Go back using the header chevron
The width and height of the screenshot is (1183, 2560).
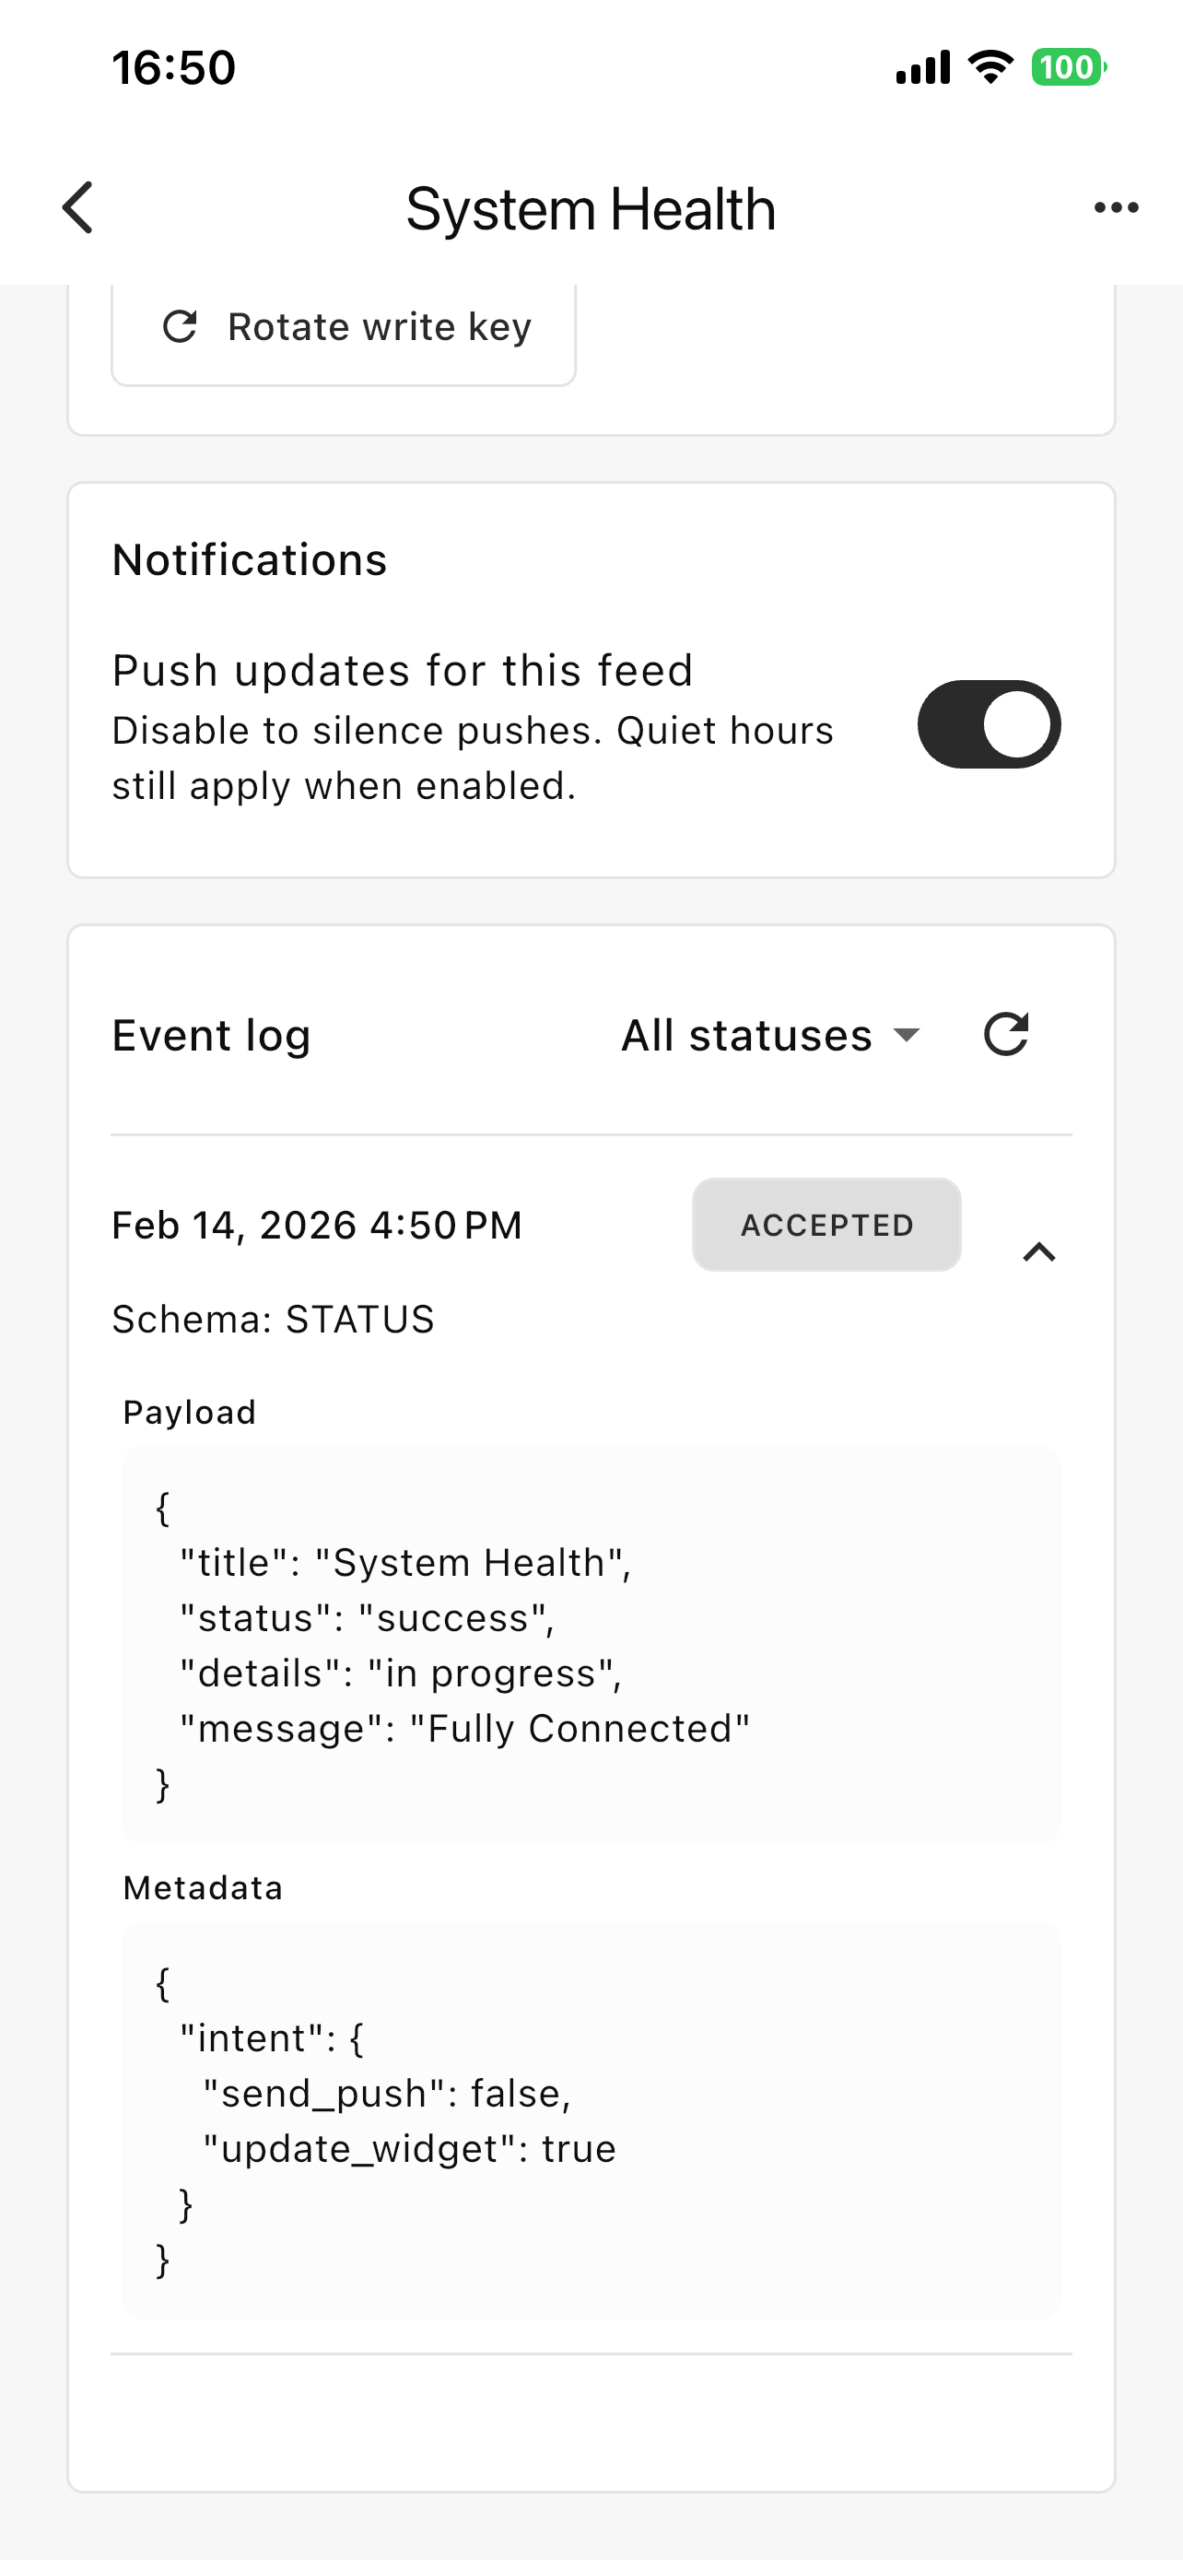(x=78, y=208)
